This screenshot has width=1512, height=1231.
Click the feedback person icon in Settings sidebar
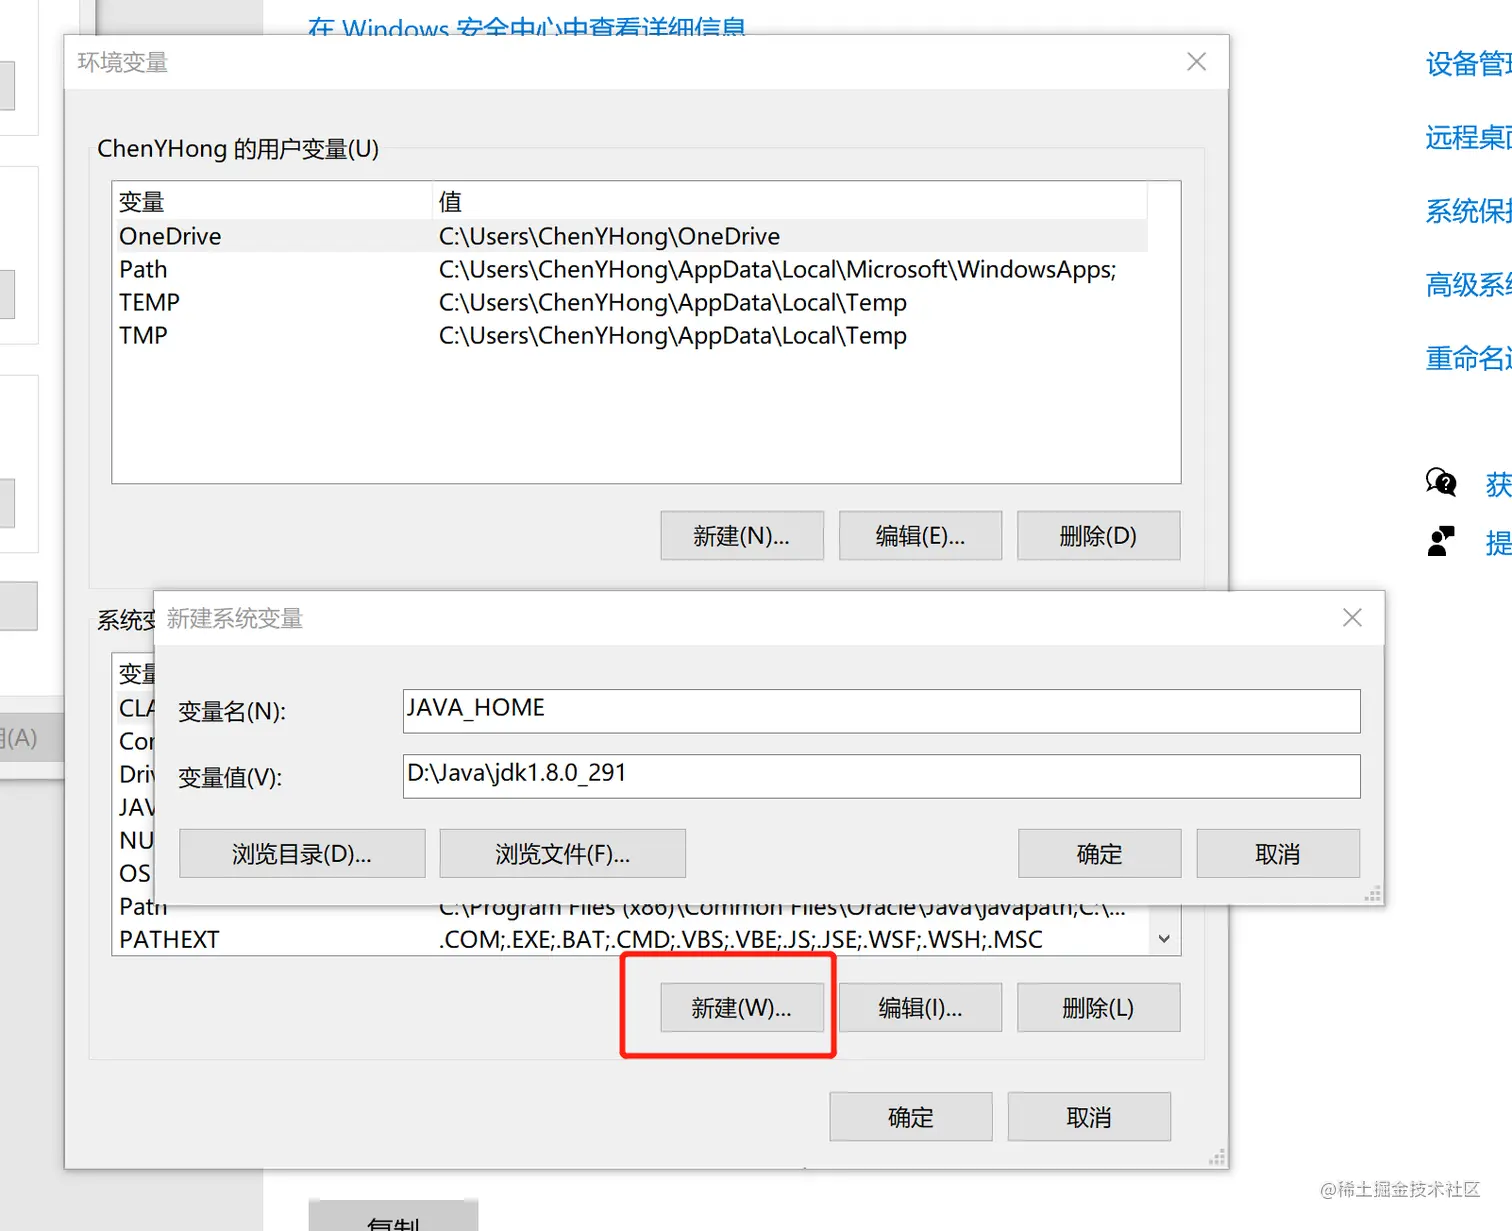[1441, 541]
